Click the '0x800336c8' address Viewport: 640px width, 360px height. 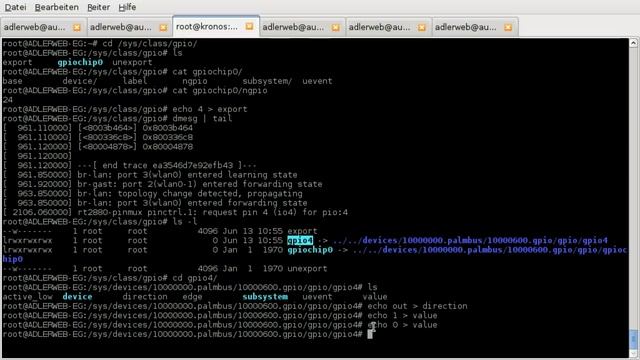pyautogui.click(x=167, y=138)
